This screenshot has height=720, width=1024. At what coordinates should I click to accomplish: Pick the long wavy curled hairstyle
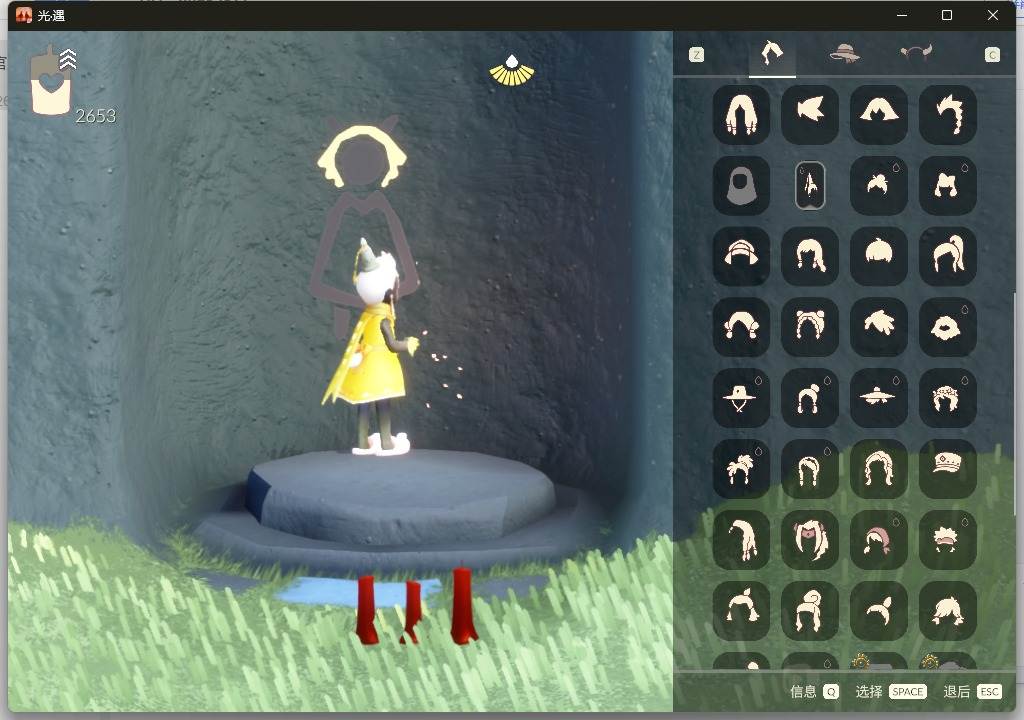click(x=879, y=468)
